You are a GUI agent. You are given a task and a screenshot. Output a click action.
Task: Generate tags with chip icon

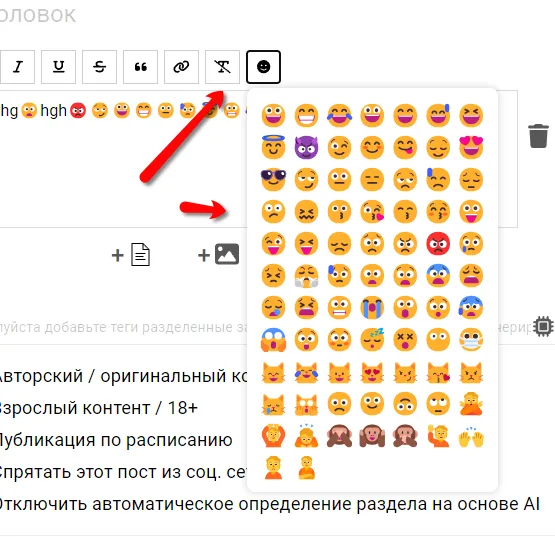tap(543, 326)
